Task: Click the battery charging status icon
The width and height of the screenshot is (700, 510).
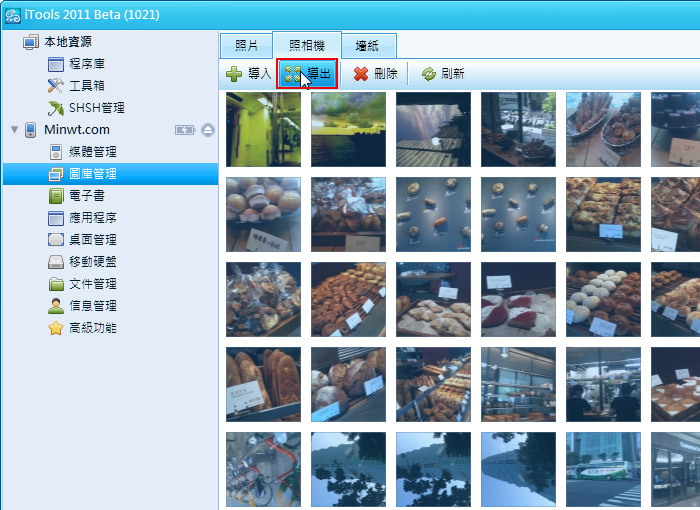Action: [185, 130]
